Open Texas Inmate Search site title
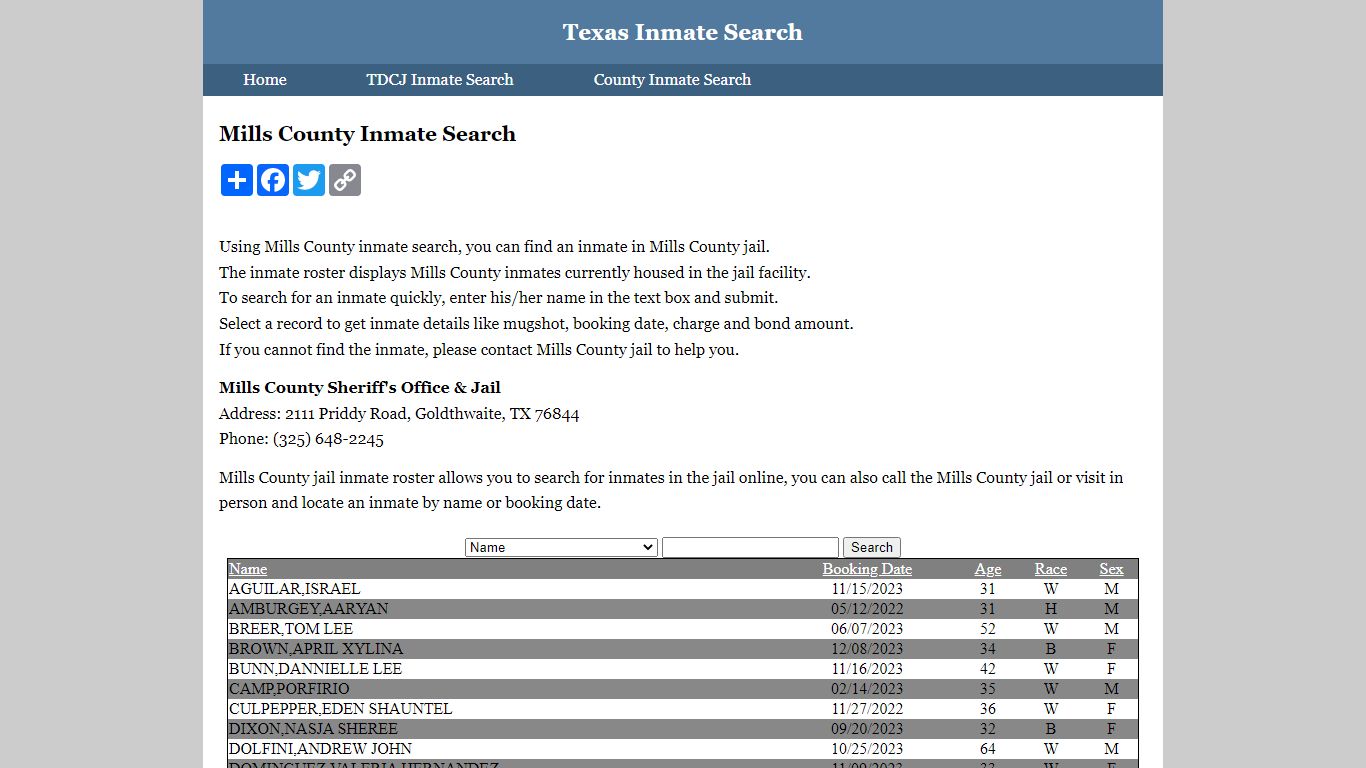The height and width of the screenshot is (768, 1366). click(x=683, y=32)
